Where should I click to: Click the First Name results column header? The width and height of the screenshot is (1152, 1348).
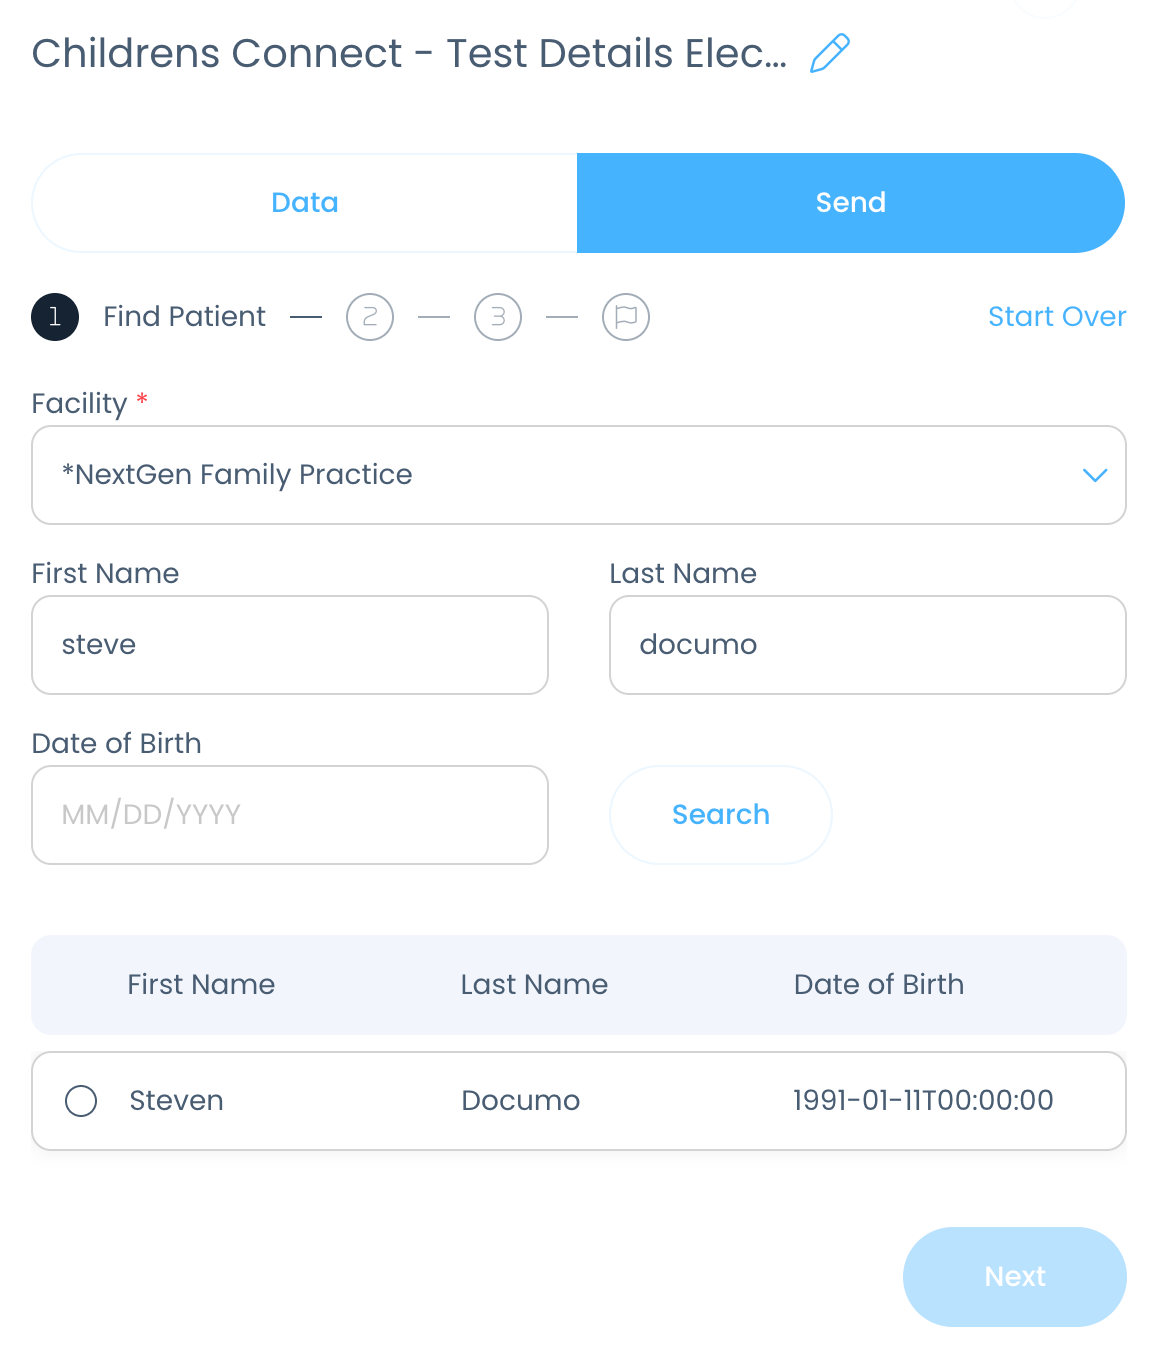click(201, 985)
